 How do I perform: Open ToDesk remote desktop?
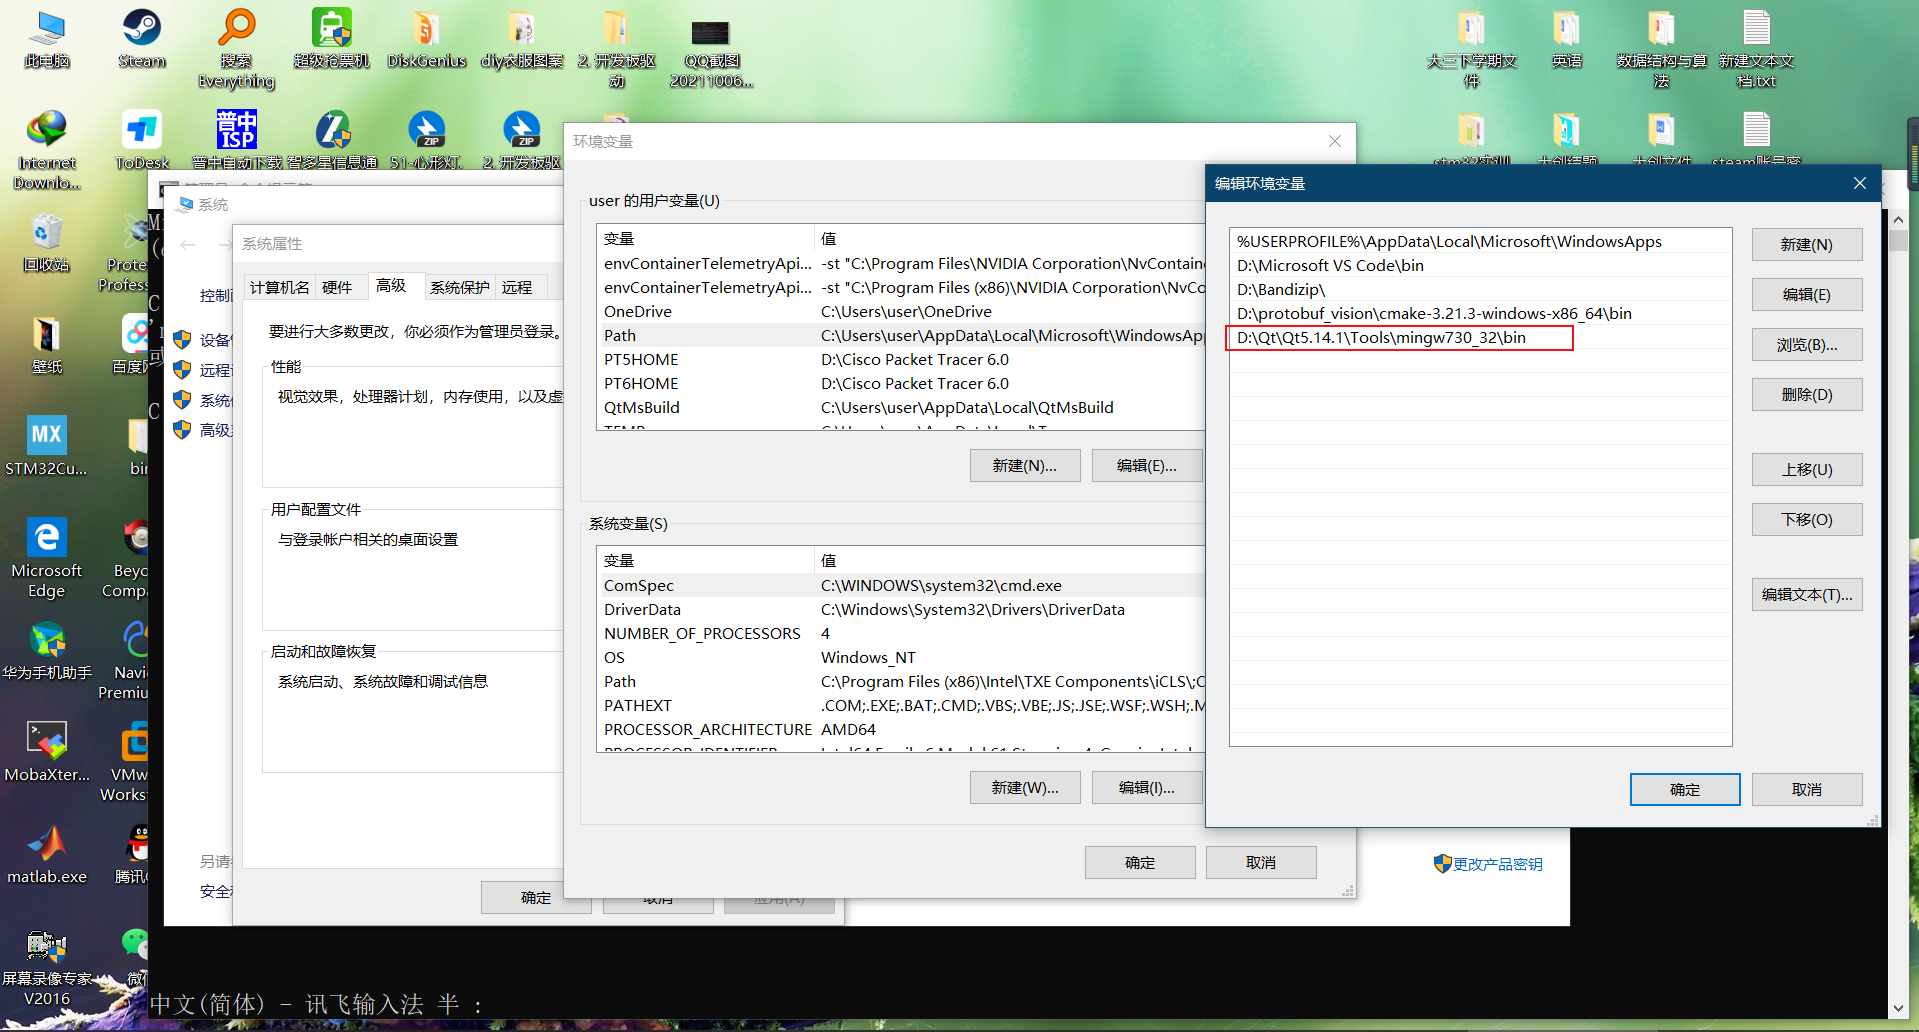coord(140,130)
